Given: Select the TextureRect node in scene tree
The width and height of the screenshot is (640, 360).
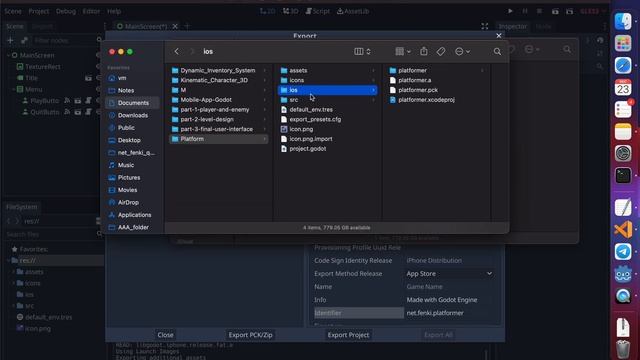Looking at the screenshot, I should [42, 67].
